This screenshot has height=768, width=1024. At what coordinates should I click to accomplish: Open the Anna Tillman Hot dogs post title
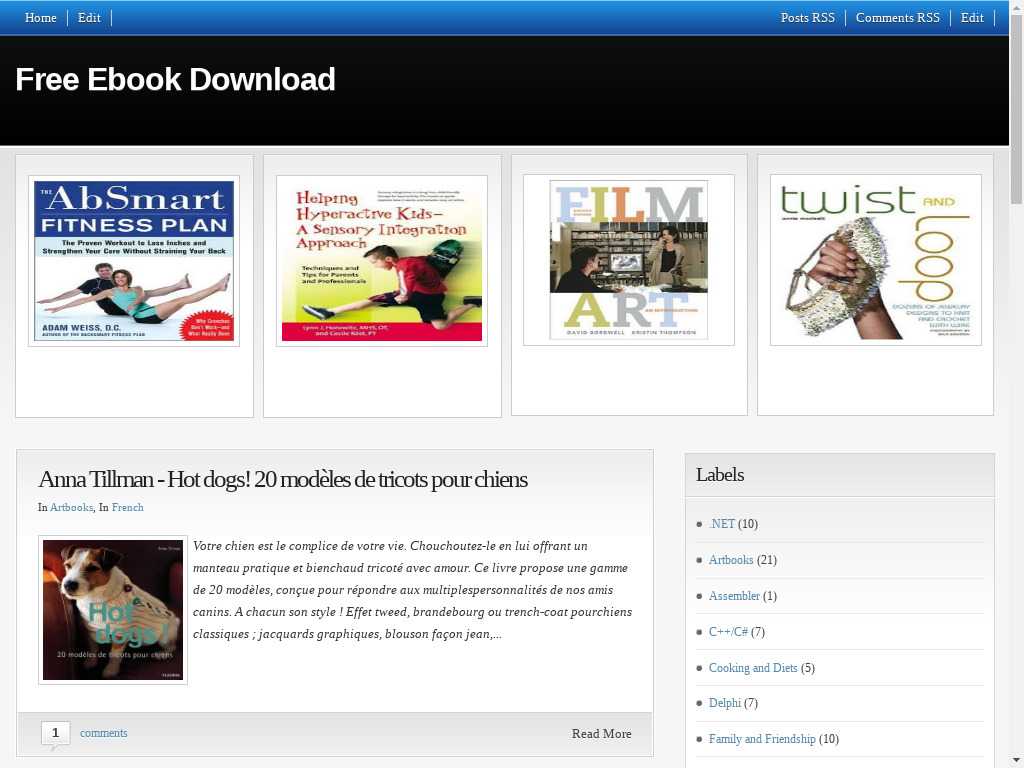[283, 479]
